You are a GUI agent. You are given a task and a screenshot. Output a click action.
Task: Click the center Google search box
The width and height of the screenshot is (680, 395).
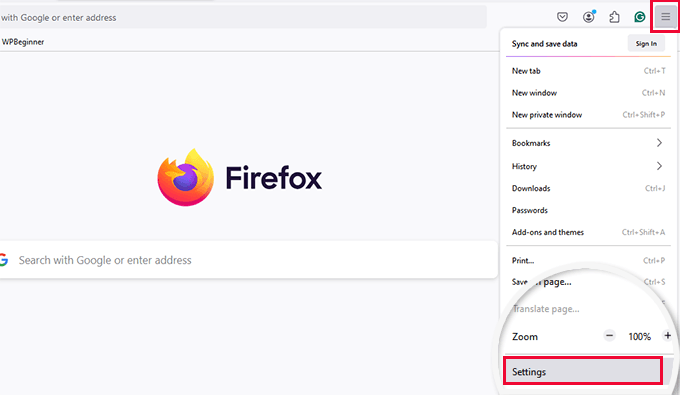point(248,260)
